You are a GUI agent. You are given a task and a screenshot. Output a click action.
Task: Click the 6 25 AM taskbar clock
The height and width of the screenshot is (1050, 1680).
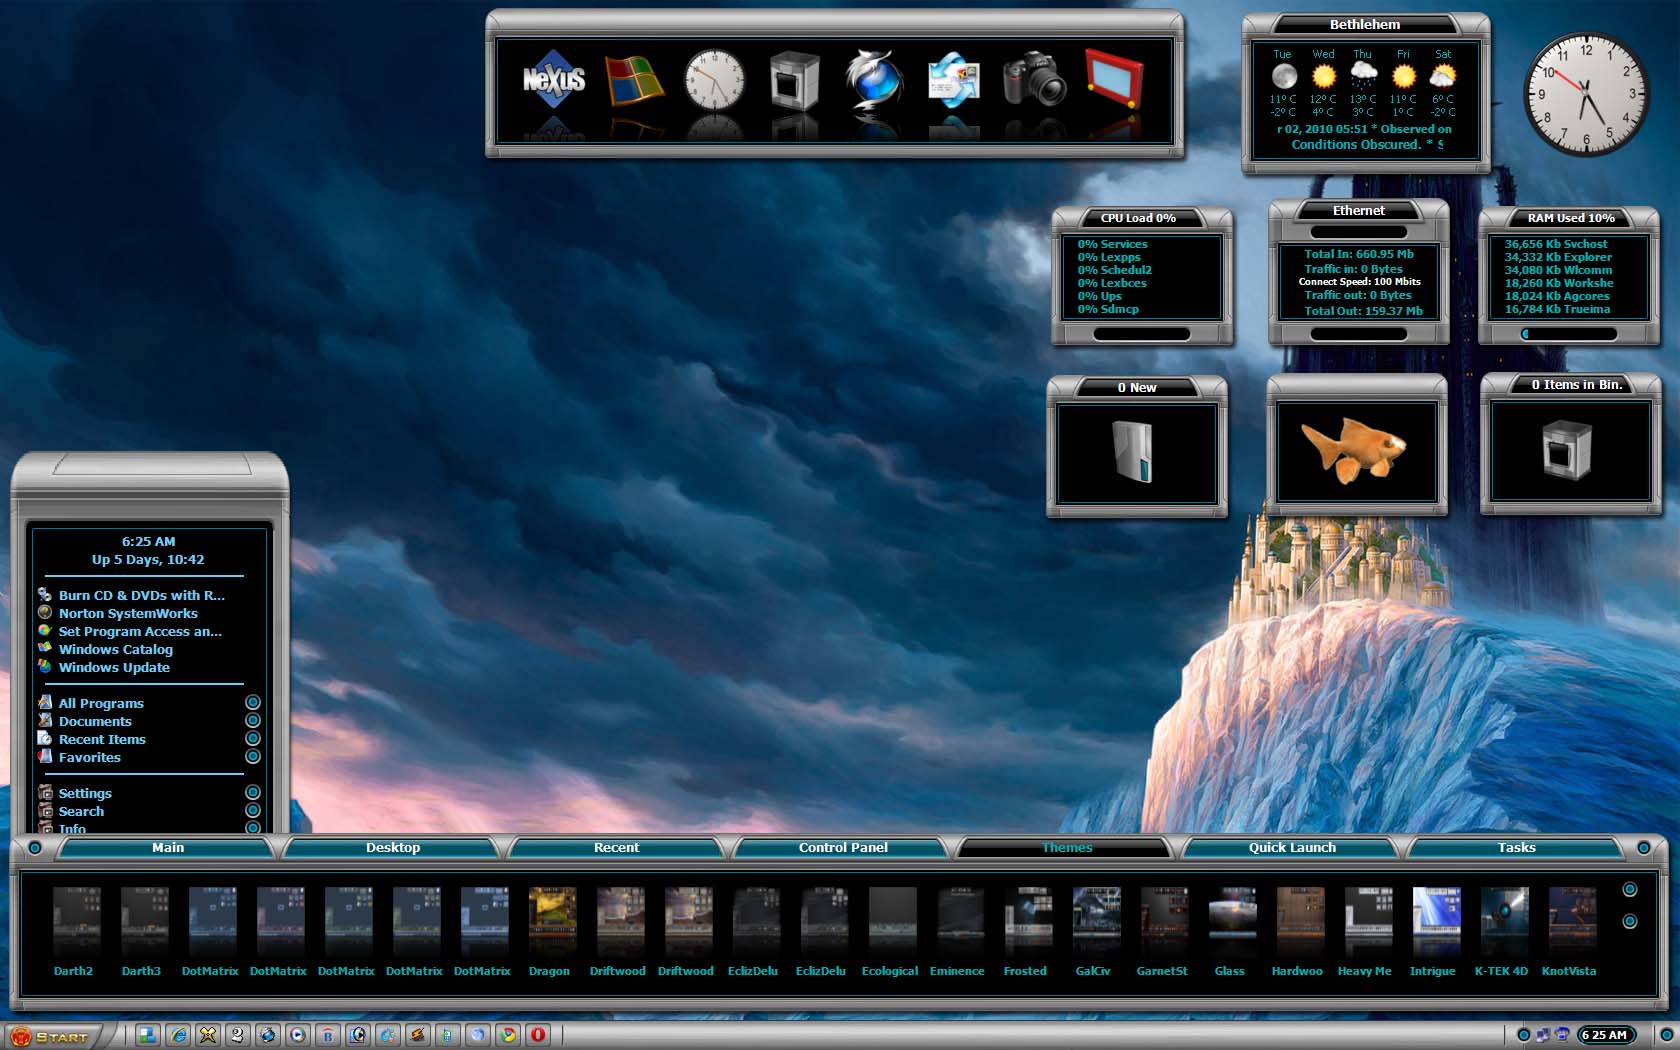point(1605,1035)
